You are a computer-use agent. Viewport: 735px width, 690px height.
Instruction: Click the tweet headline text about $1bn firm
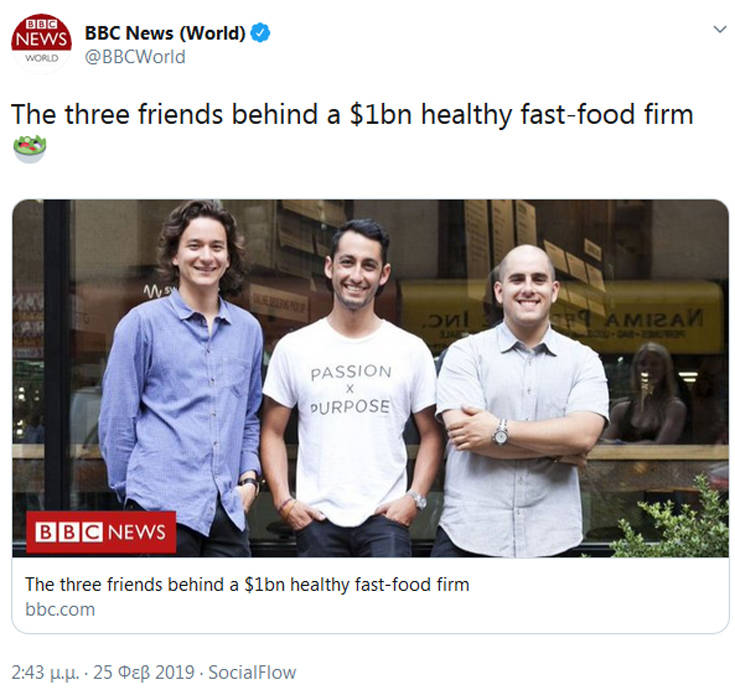coord(352,114)
